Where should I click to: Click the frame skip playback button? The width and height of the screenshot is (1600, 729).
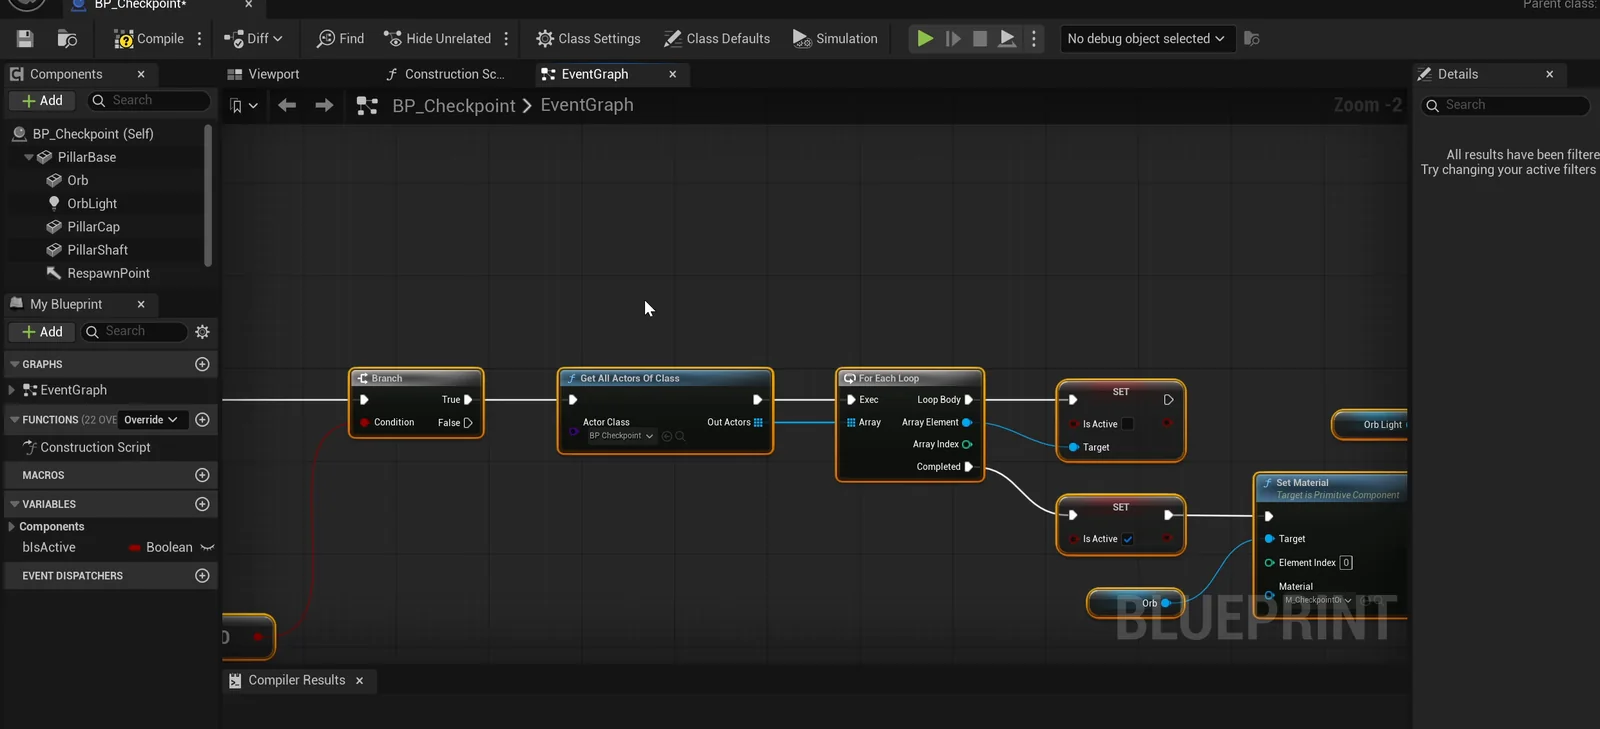(x=953, y=39)
